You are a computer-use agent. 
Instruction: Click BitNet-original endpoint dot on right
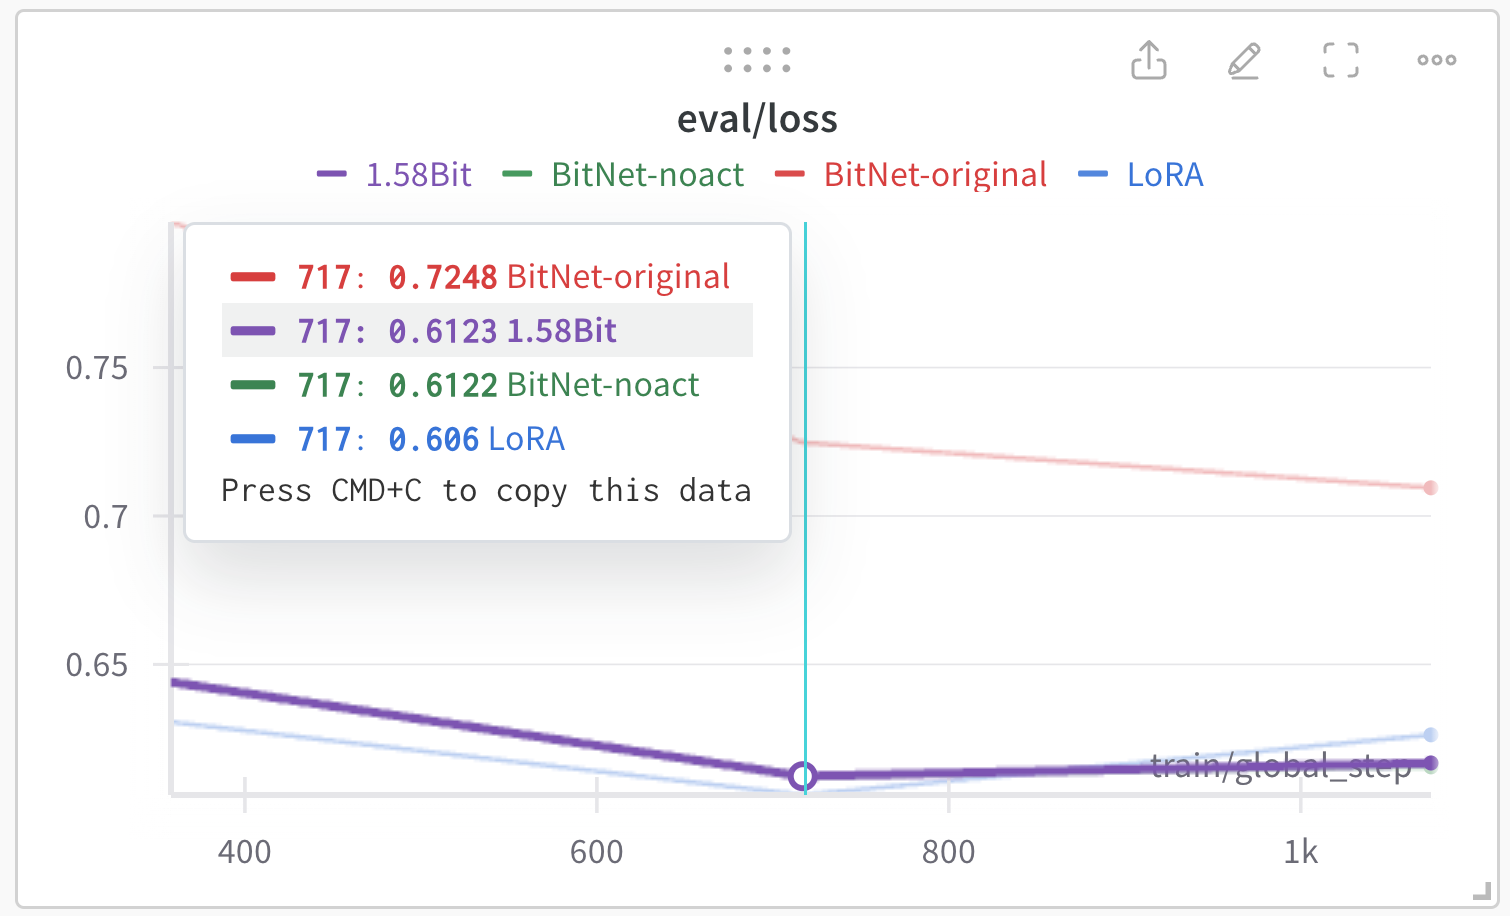(x=1430, y=488)
